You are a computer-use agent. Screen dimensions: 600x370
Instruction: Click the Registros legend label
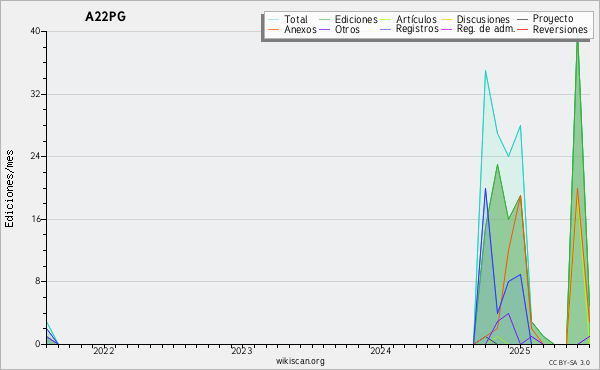coord(417,29)
